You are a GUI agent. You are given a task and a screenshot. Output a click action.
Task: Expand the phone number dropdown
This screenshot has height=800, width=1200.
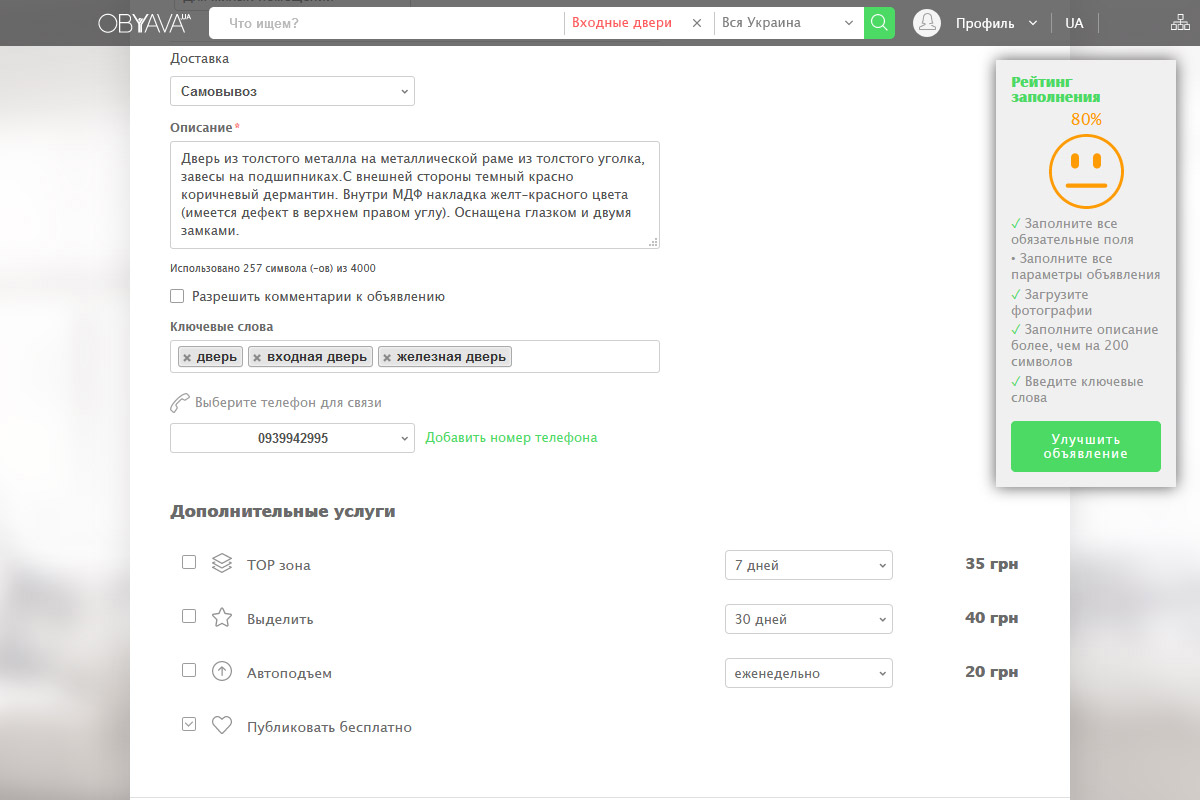[292, 438]
